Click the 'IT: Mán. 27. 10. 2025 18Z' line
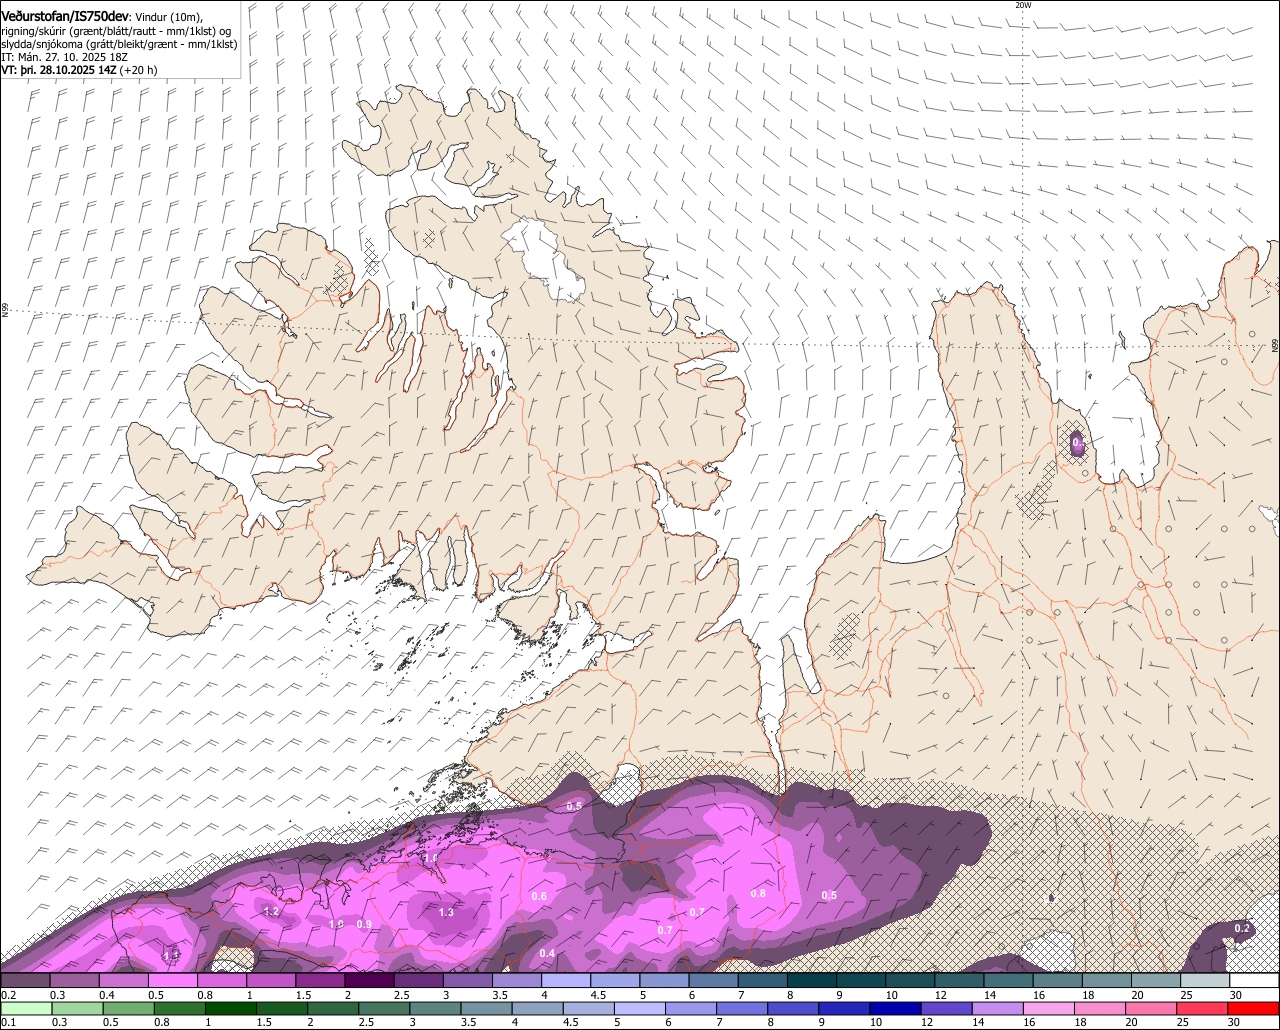 [65, 57]
